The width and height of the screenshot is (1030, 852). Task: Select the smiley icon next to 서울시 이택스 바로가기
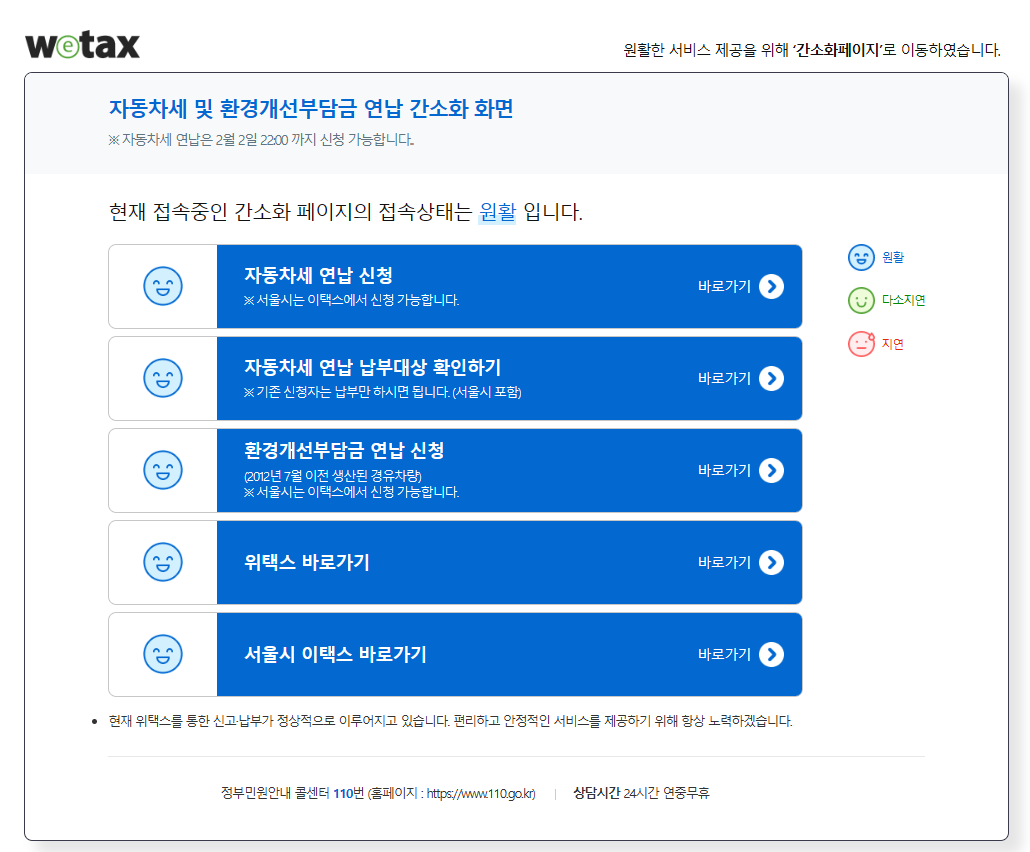163,654
